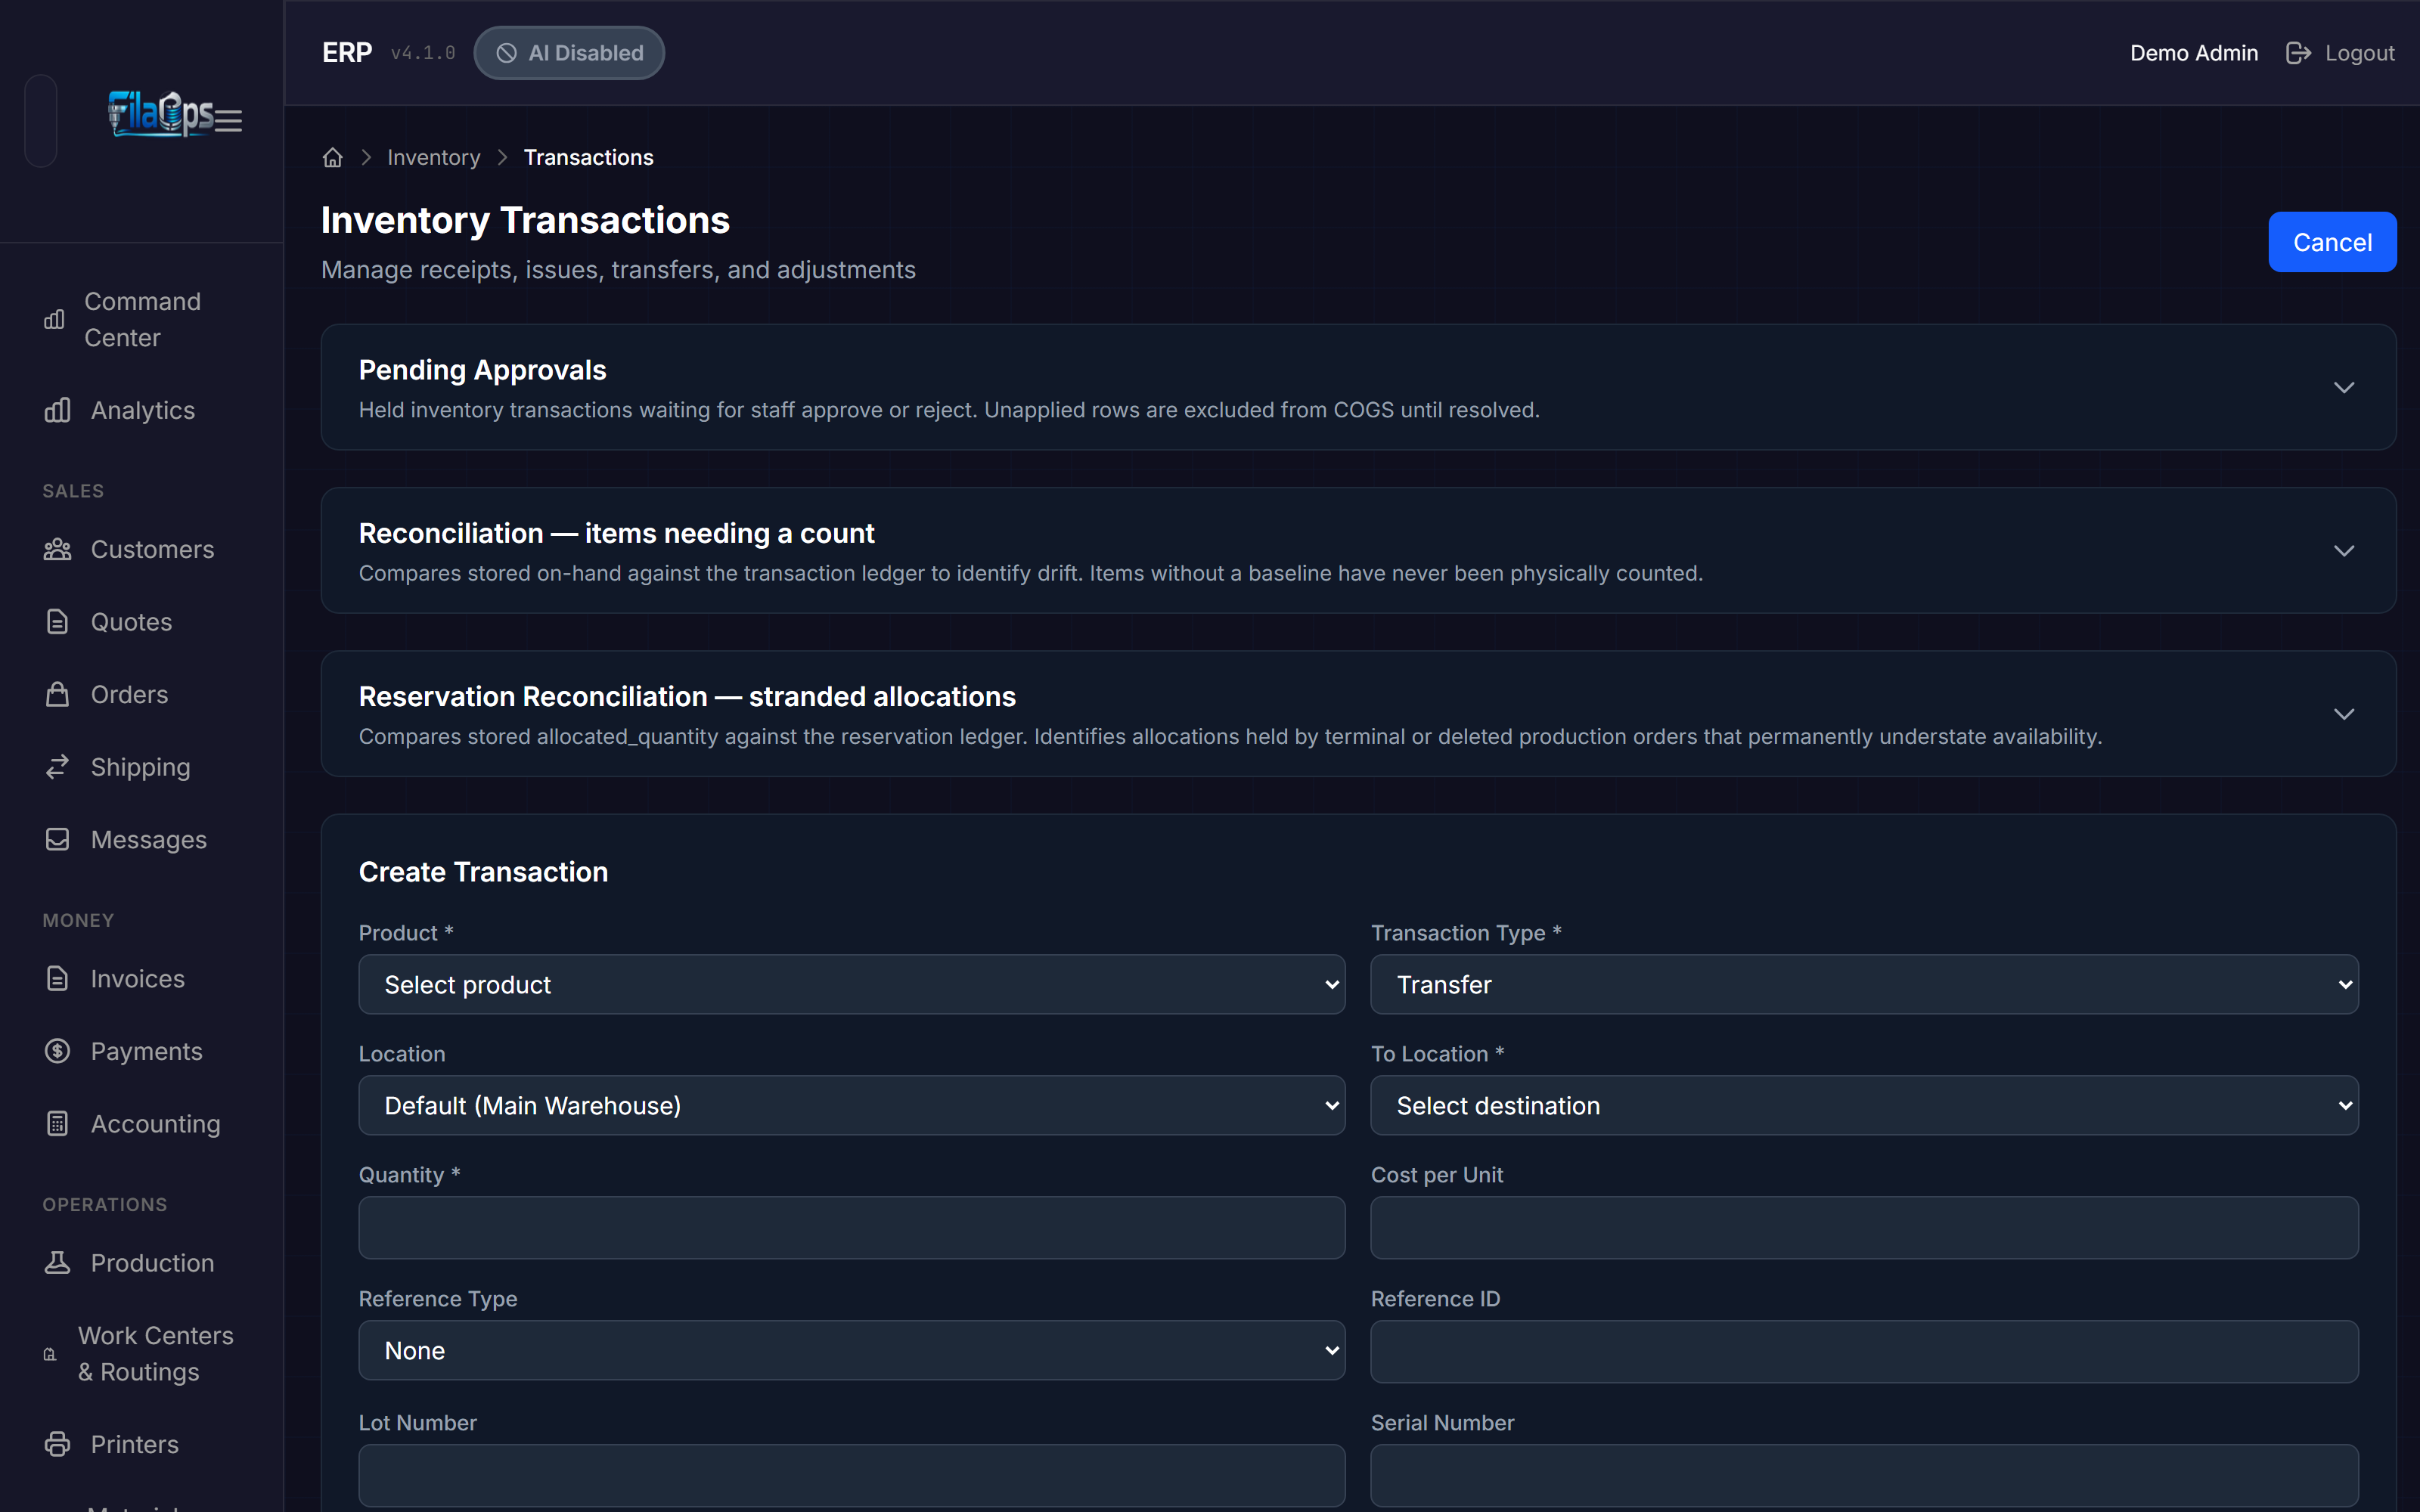Toggle the sidebar hamburger menu icon
Viewport: 2420px width, 1512px height.
coord(229,121)
